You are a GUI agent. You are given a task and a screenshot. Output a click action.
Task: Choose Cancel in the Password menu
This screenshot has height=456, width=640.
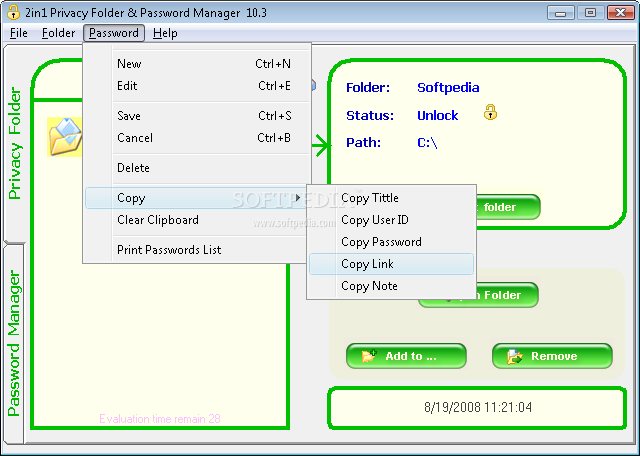point(198,138)
